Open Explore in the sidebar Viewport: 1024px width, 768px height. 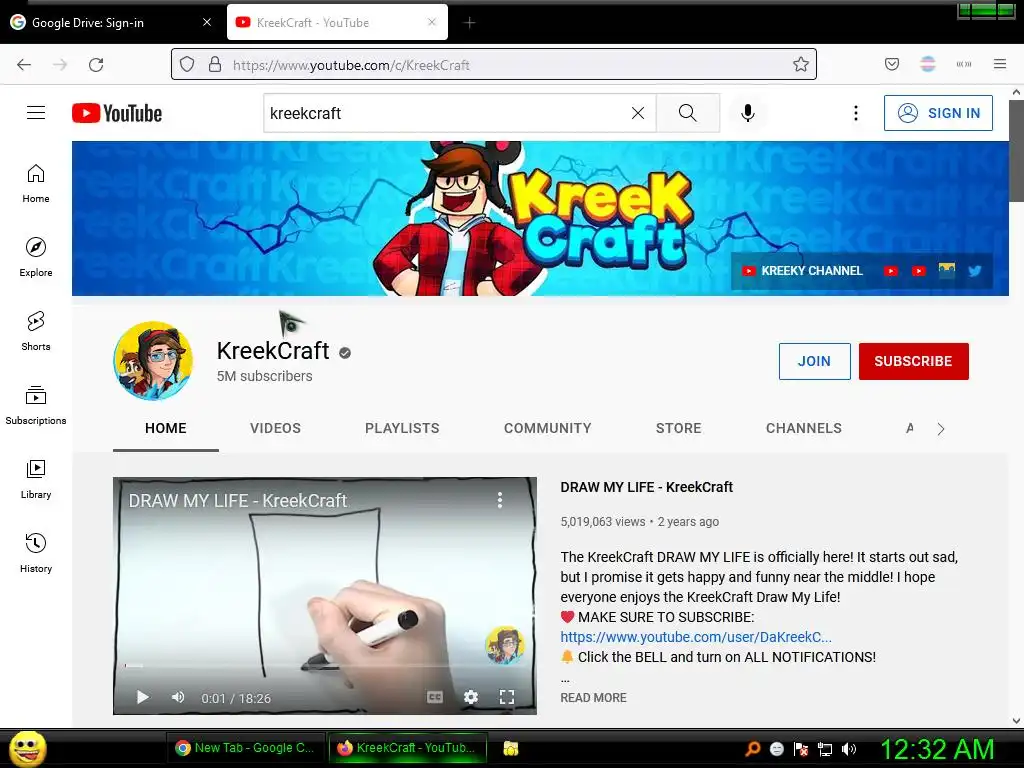[36, 257]
